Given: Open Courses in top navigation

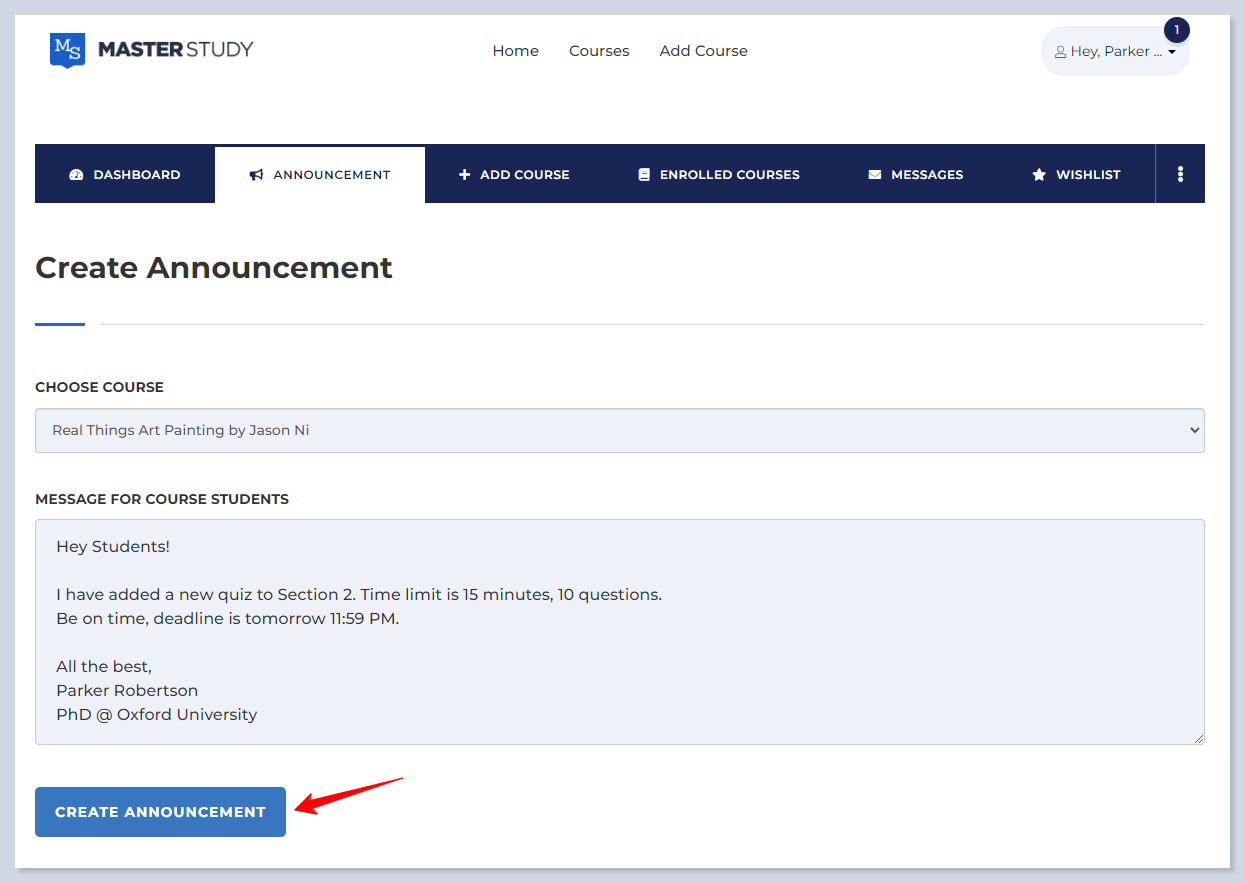Looking at the screenshot, I should (x=599, y=51).
